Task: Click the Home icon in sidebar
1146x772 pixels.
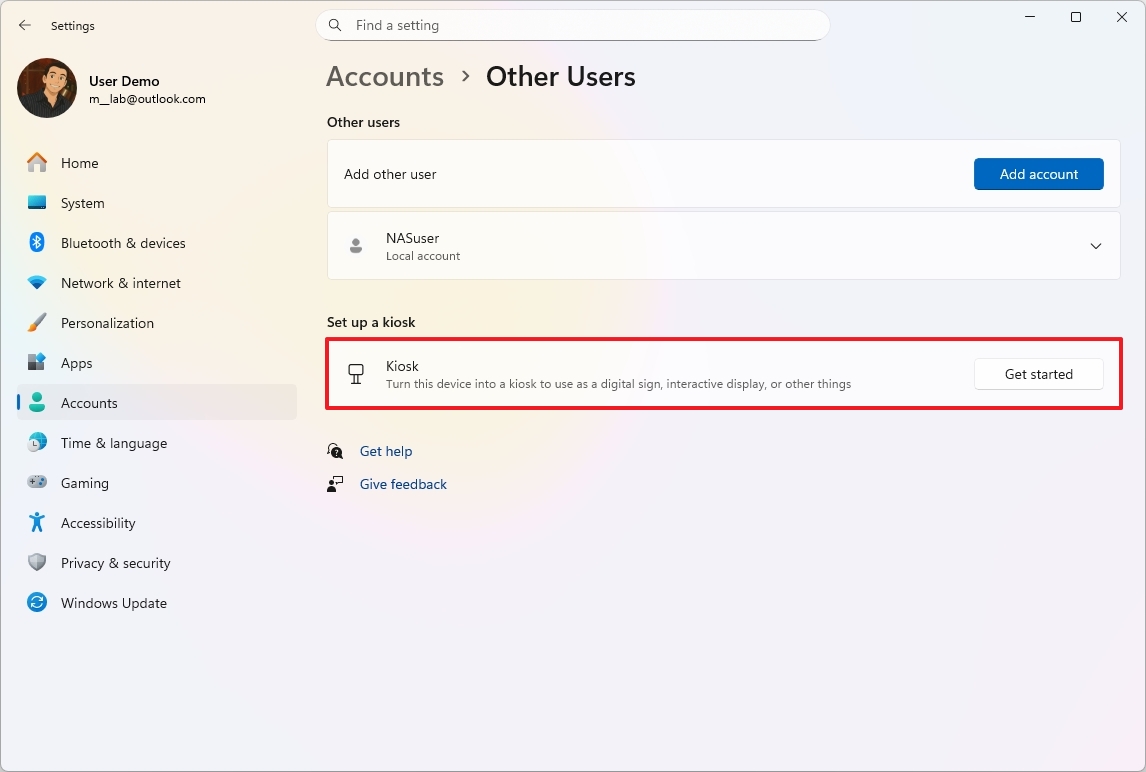Action: (37, 163)
